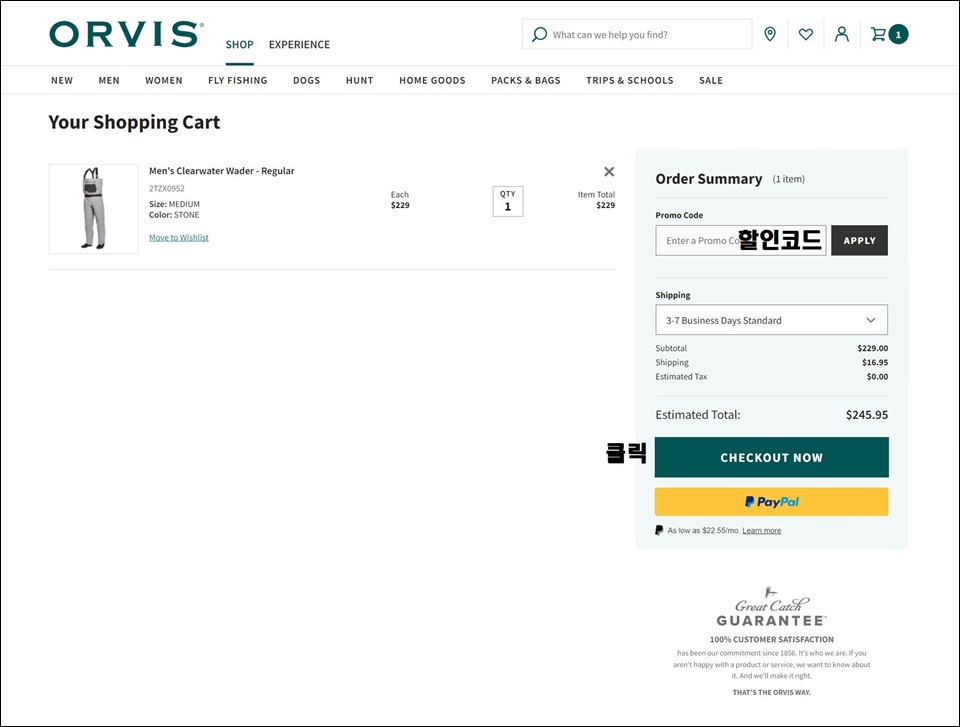Open the HUNT menu
This screenshot has height=727, width=960.
coord(359,80)
